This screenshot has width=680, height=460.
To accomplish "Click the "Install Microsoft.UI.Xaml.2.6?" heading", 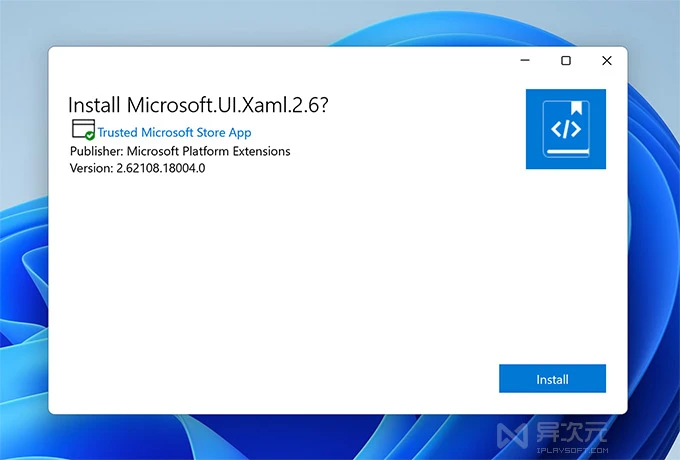I will [197, 105].
